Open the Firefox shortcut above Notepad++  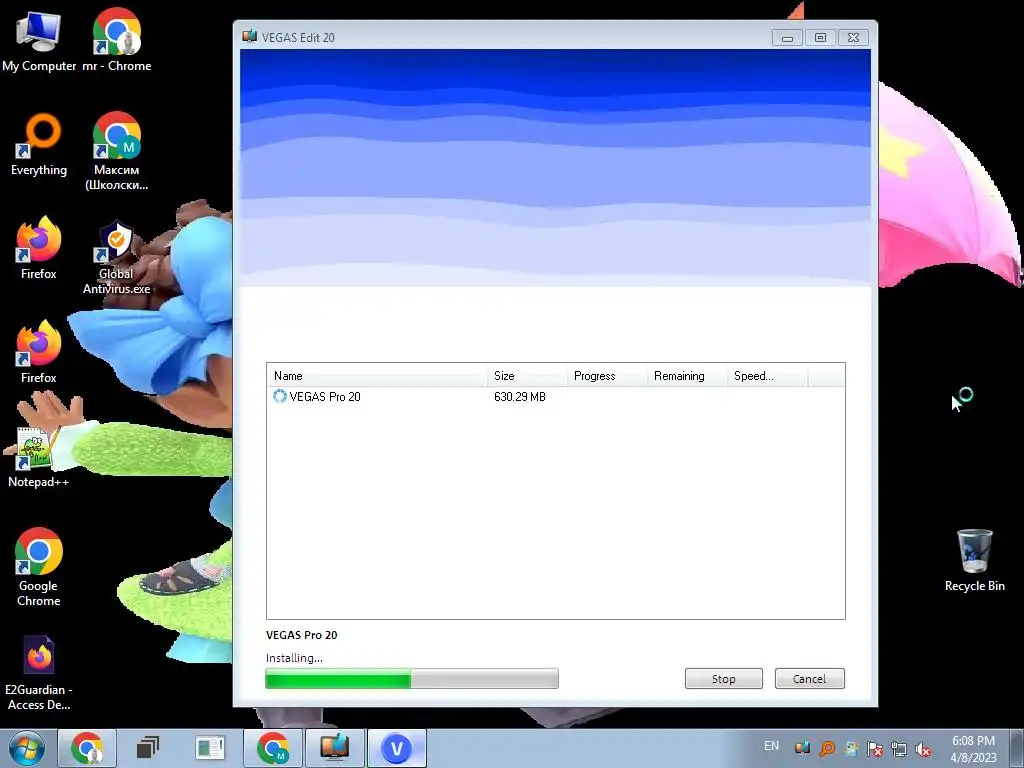pyautogui.click(x=39, y=353)
